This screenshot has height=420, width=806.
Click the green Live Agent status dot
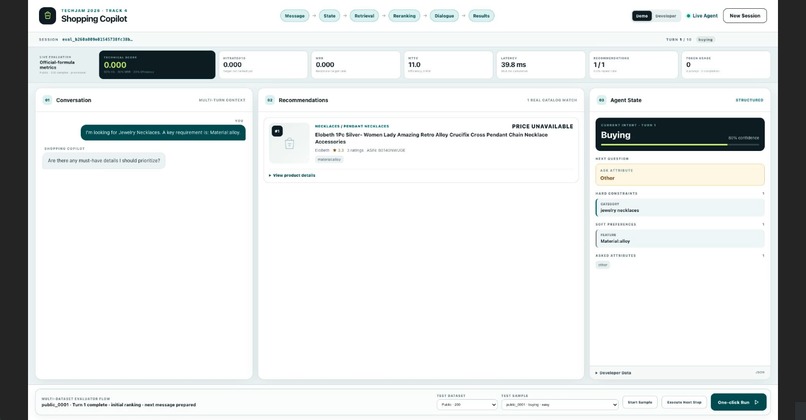click(688, 16)
